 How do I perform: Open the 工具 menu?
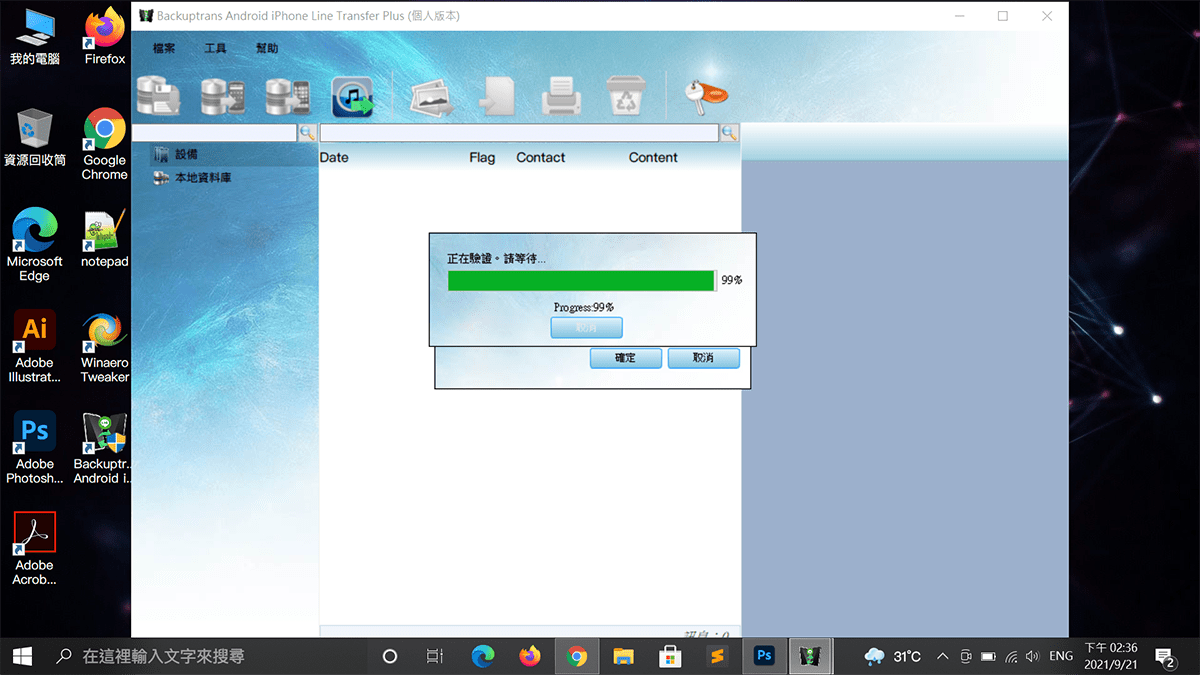tap(216, 48)
